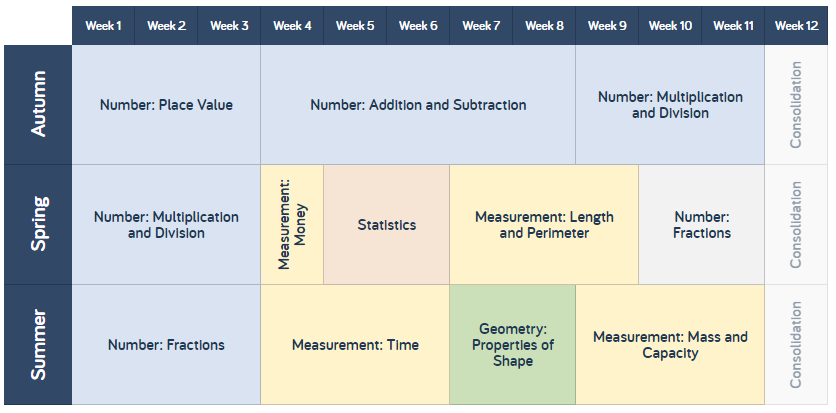Click the Week 12 column header
The width and height of the screenshot is (836, 413).
796,26
